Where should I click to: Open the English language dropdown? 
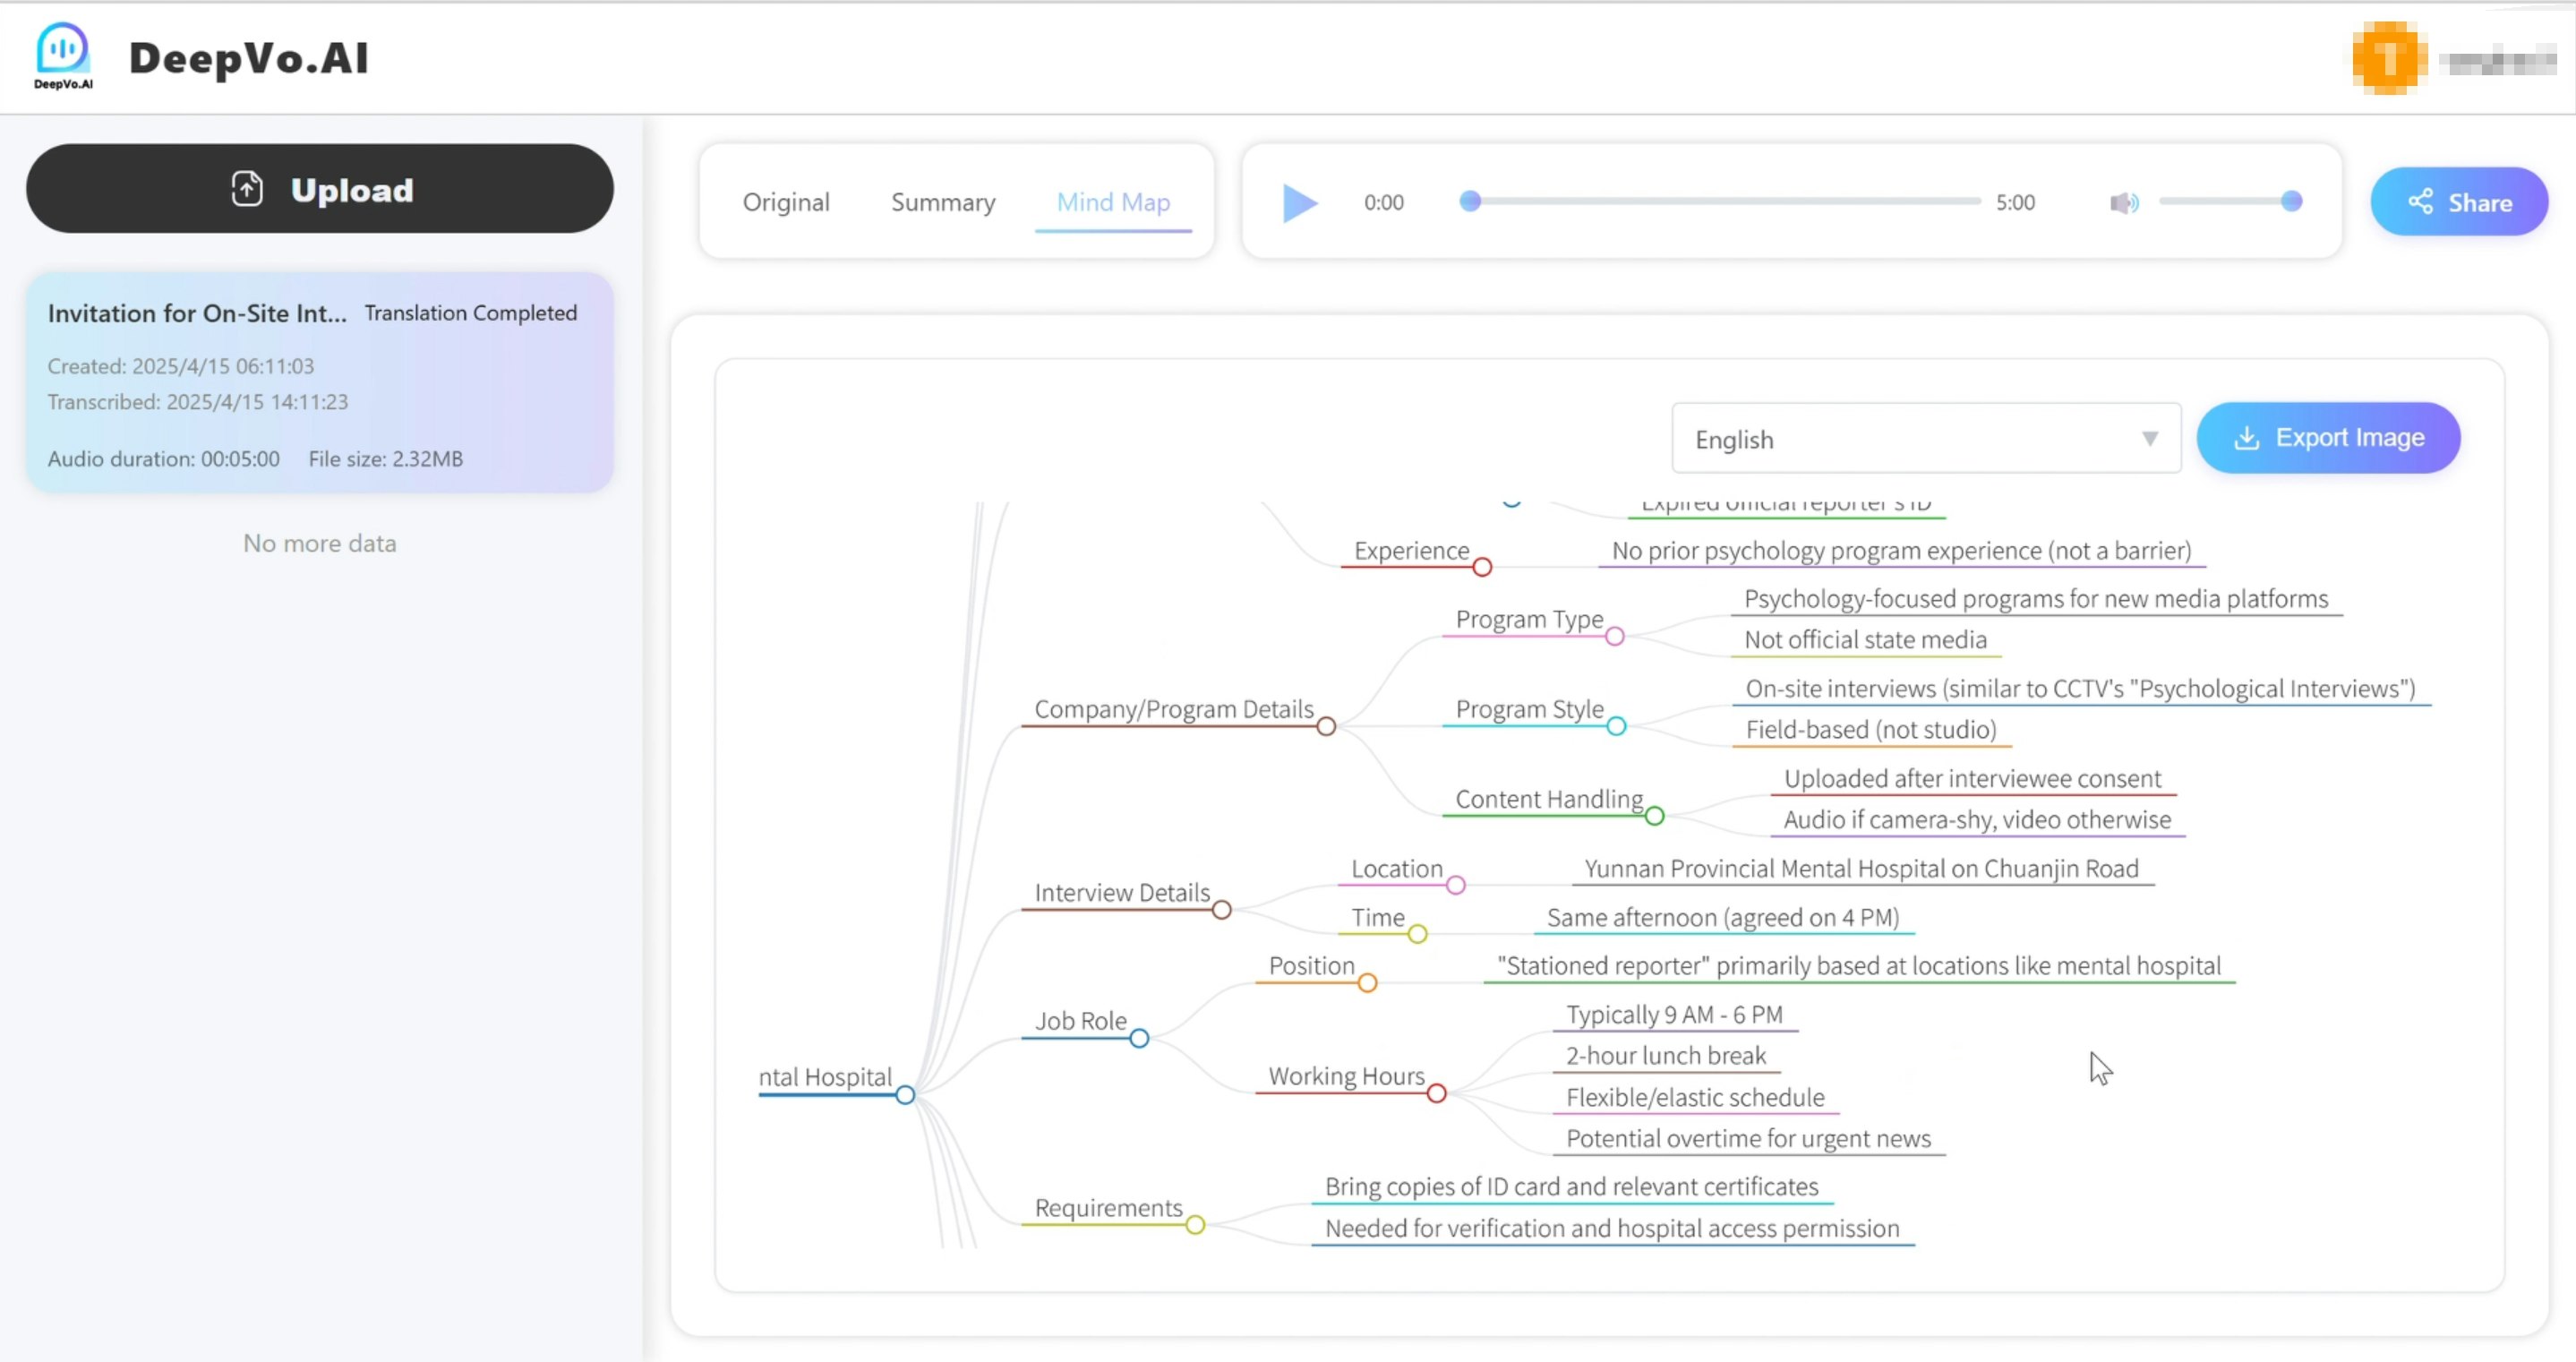click(x=1925, y=440)
